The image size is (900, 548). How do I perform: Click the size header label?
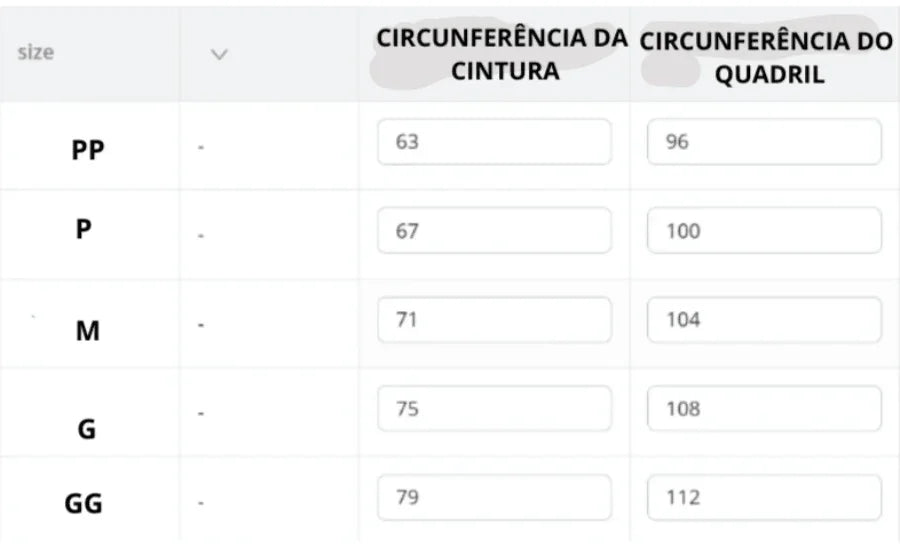pyautogui.click(x=36, y=52)
